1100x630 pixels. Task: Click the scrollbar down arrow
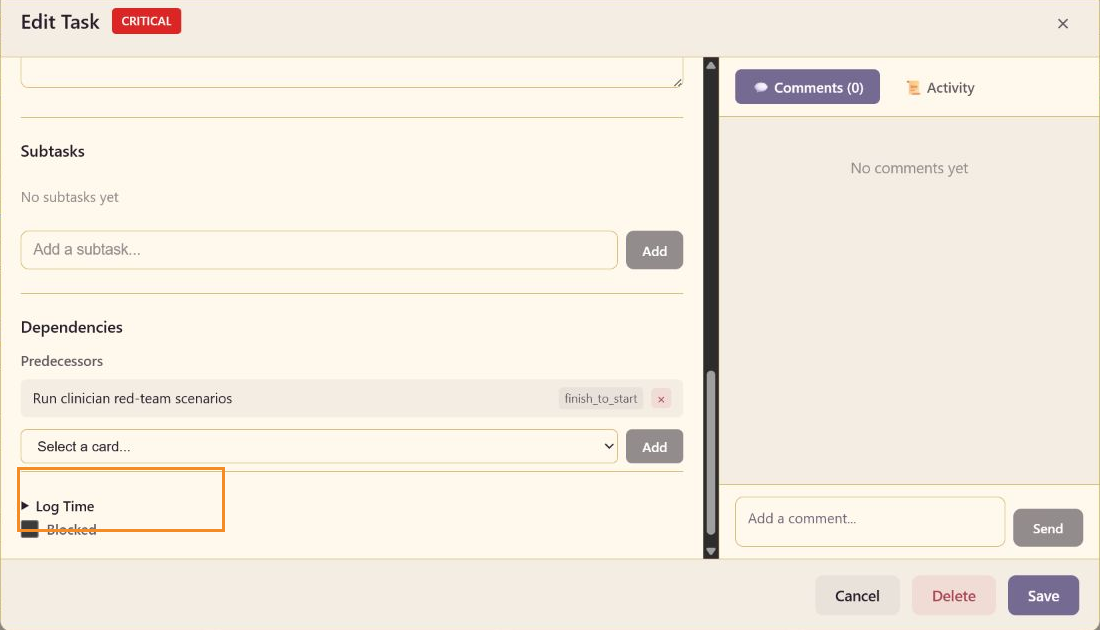(711, 551)
